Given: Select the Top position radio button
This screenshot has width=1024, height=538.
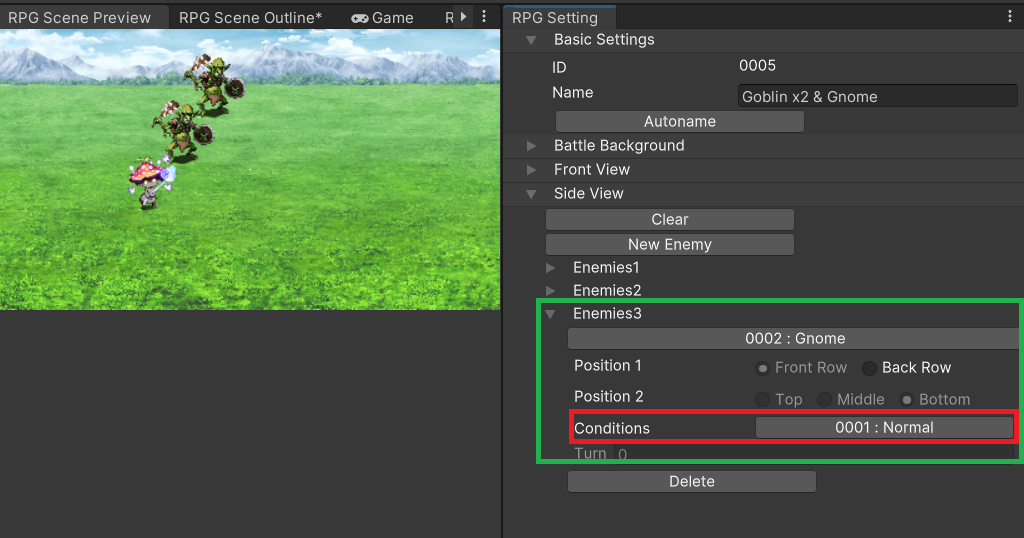Looking at the screenshot, I should 762,399.
